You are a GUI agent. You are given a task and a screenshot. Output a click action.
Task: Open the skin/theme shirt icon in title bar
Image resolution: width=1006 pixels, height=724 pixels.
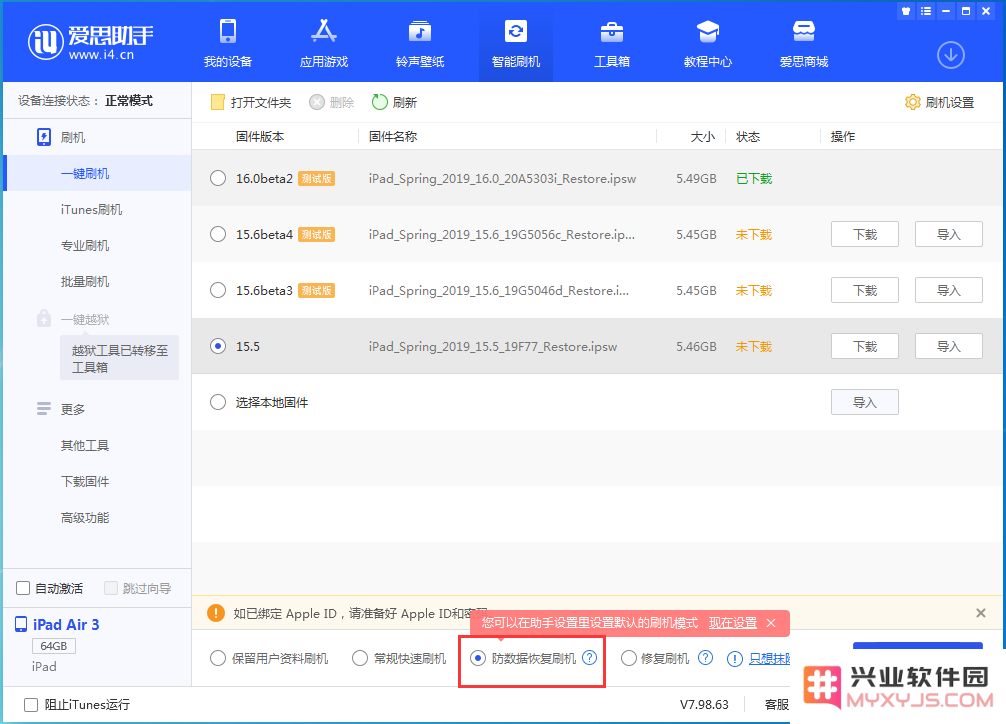point(906,11)
